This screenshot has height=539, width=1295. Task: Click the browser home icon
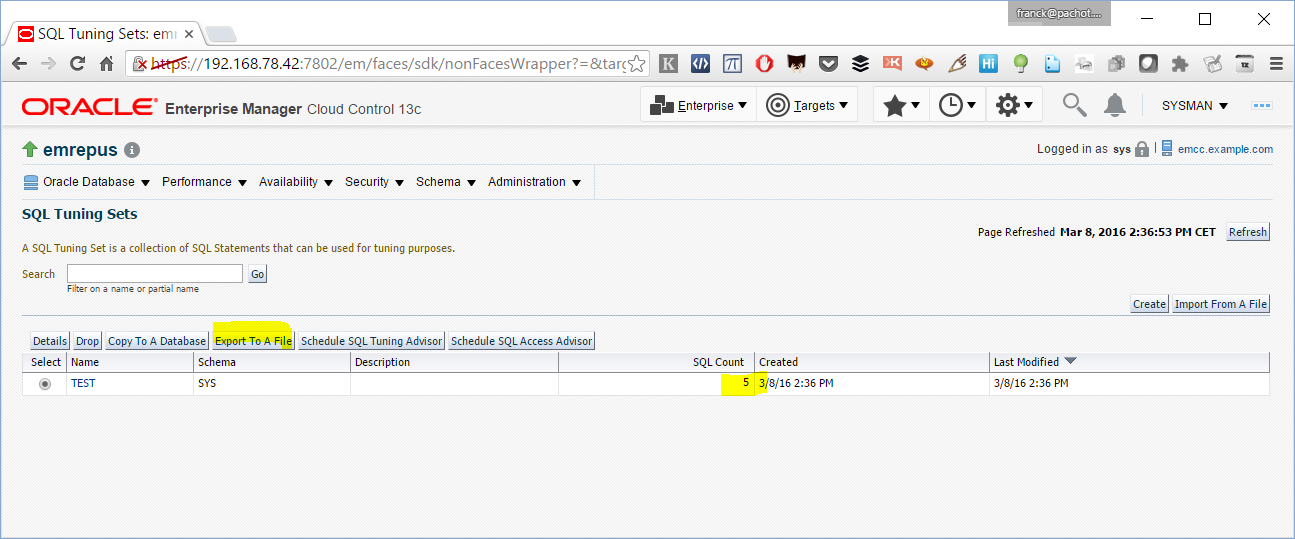[x=107, y=63]
